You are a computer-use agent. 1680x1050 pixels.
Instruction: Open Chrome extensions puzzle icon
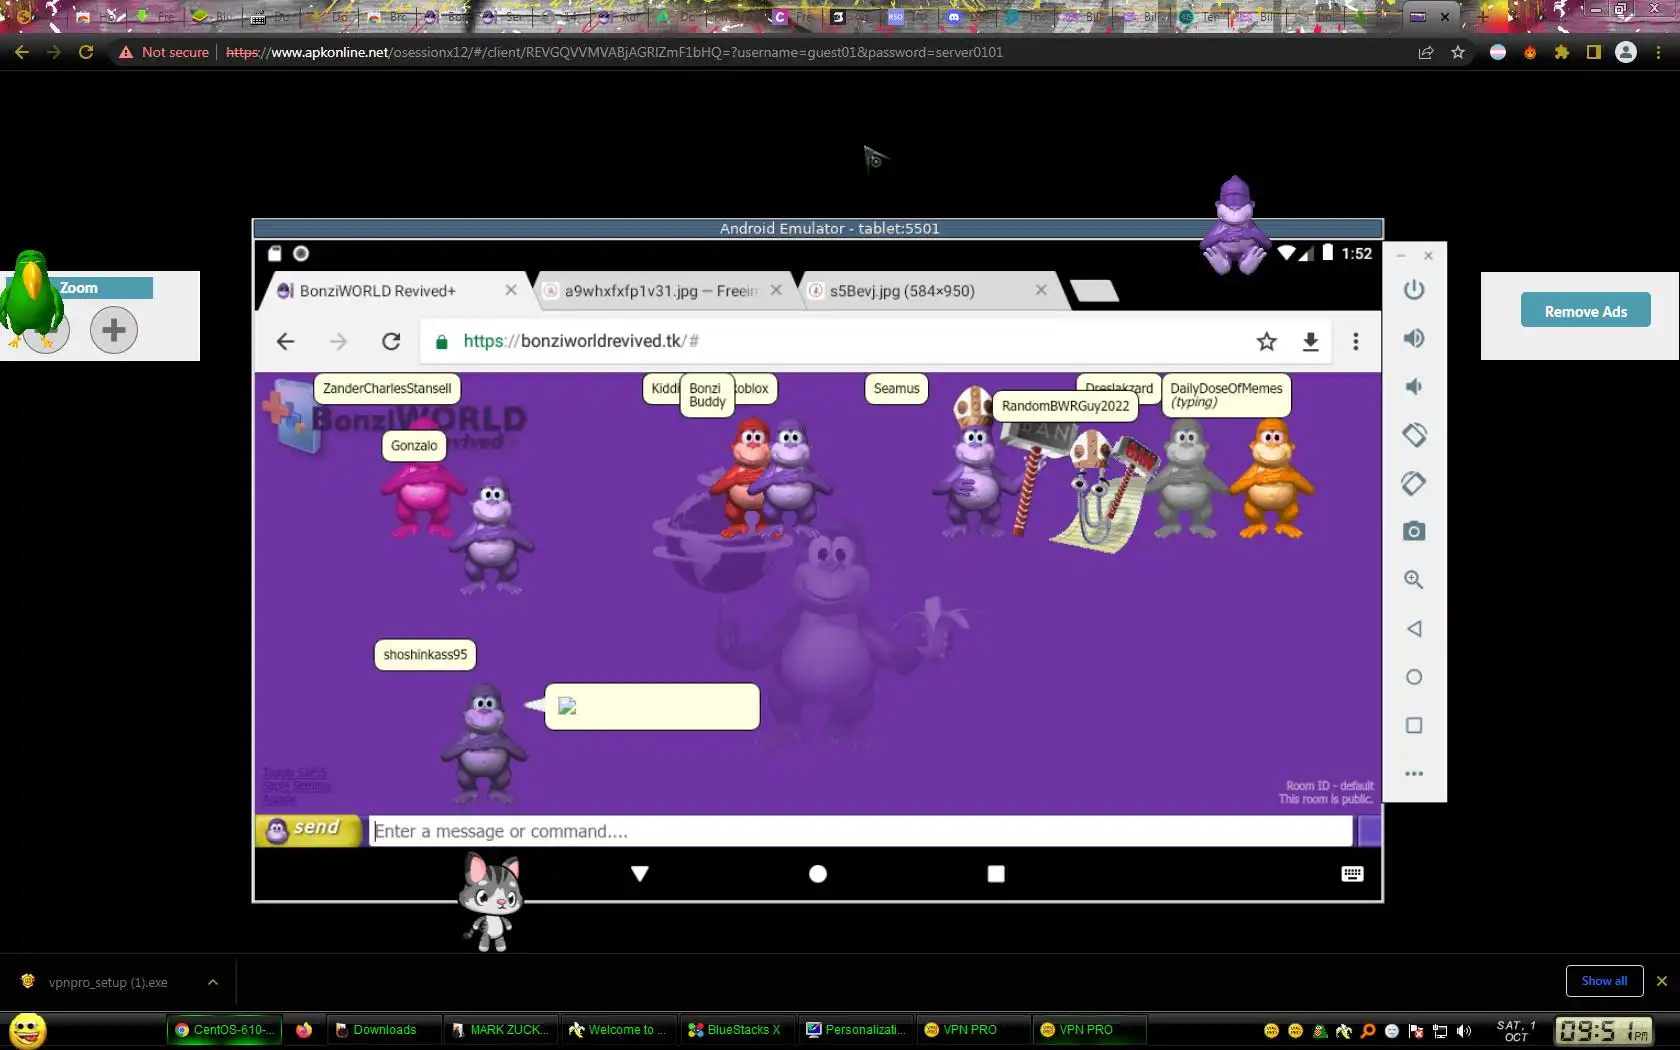click(1561, 52)
